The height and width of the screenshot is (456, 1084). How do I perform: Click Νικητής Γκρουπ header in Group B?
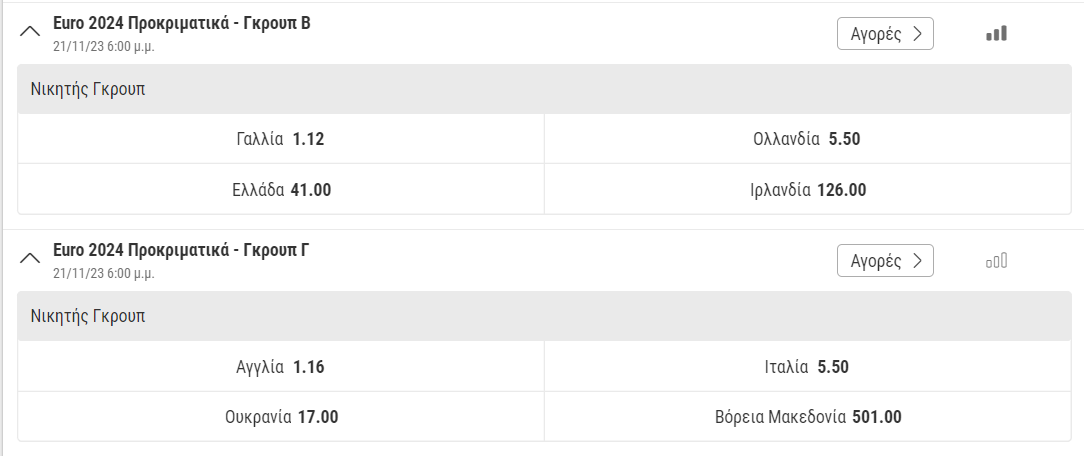[544, 89]
